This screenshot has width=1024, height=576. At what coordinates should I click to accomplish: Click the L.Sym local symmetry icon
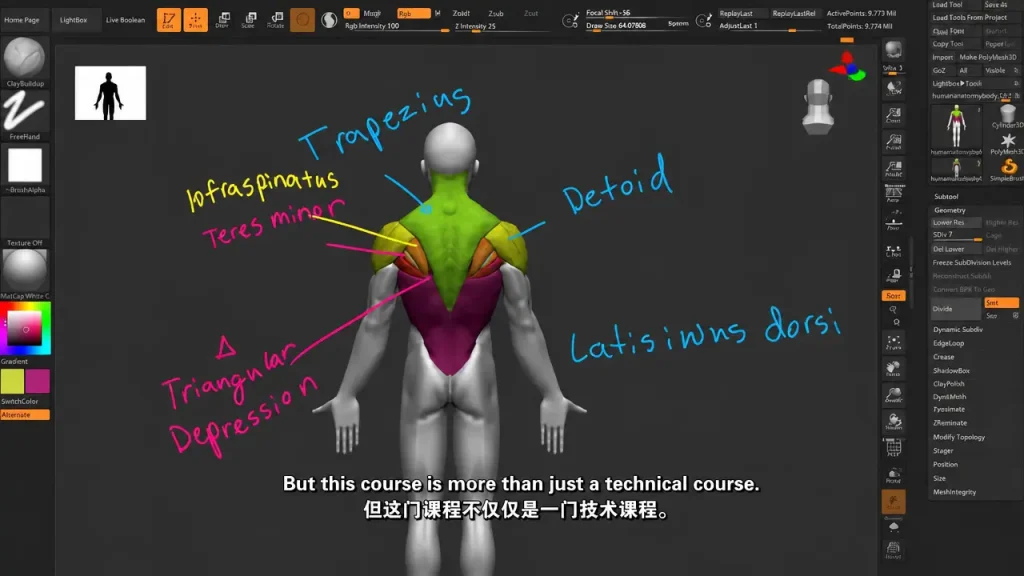[893, 250]
